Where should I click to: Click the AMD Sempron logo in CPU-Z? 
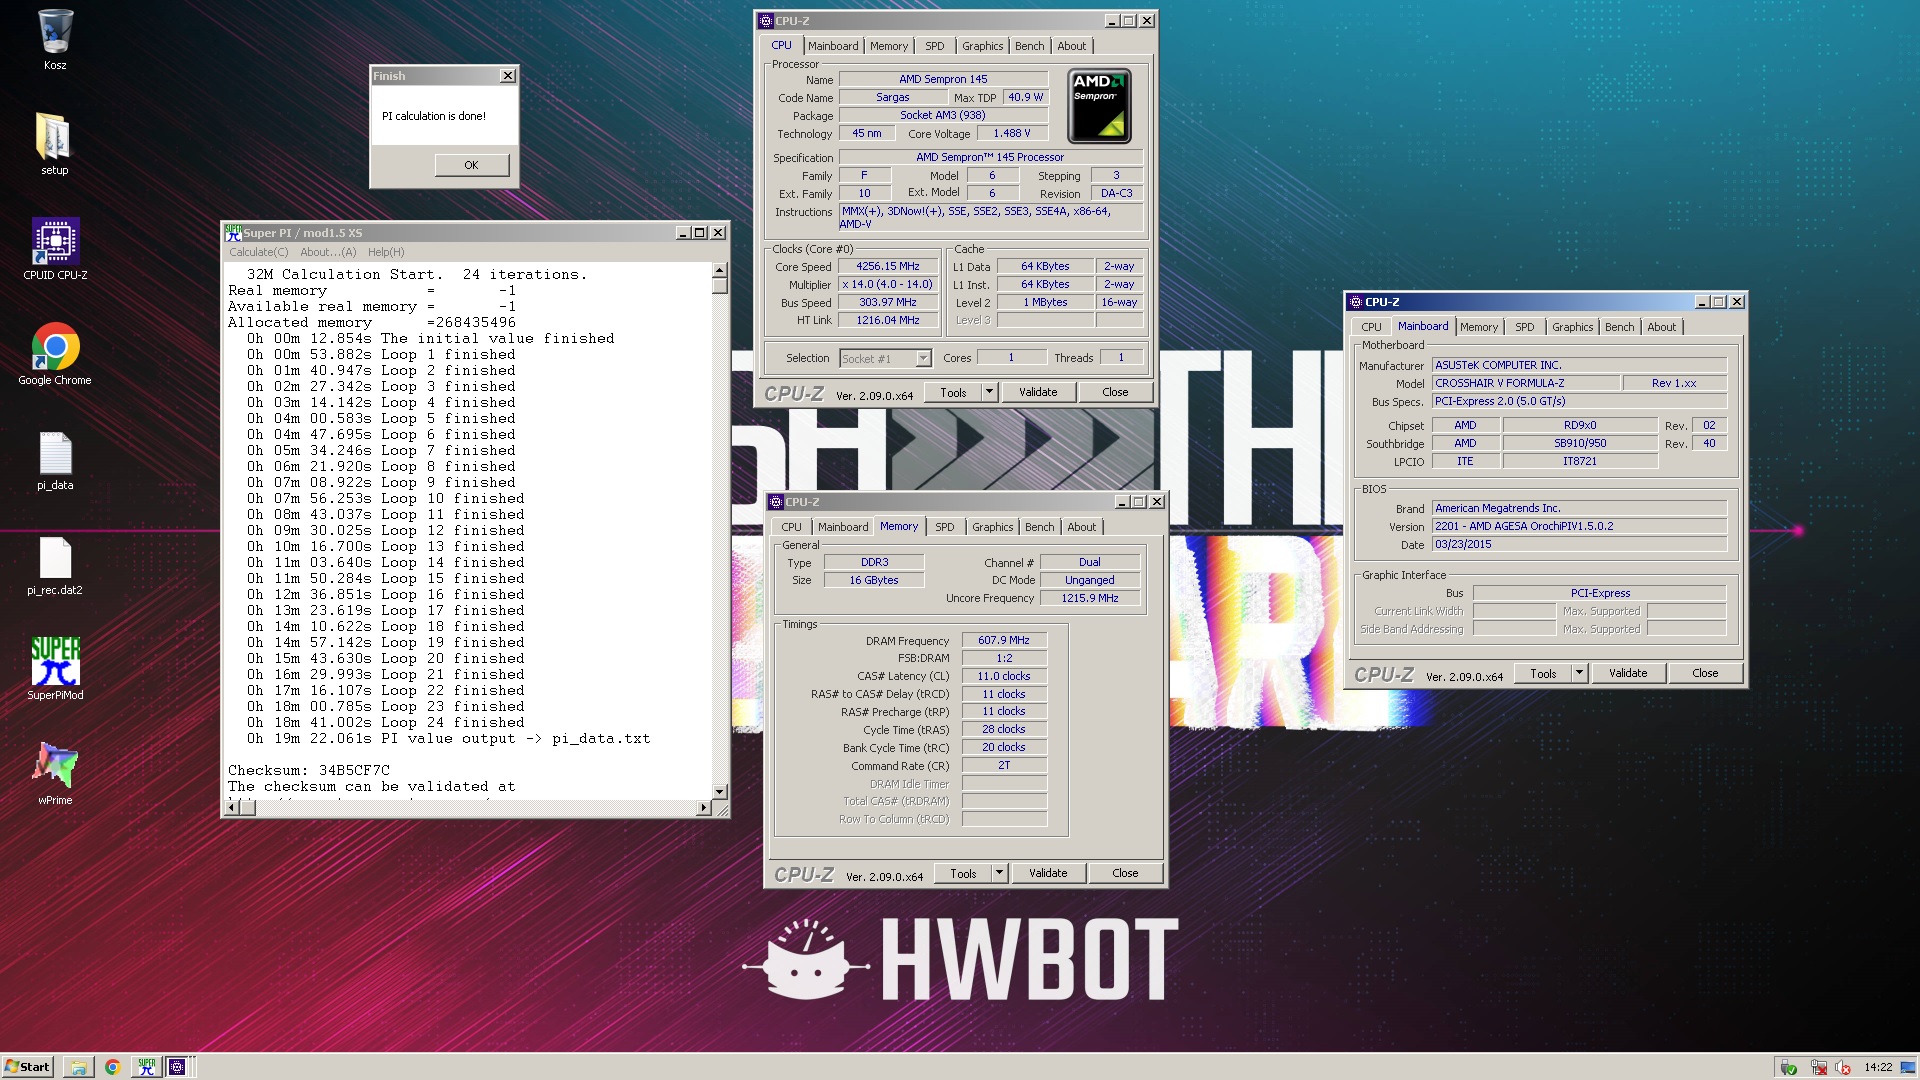tap(1099, 106)
